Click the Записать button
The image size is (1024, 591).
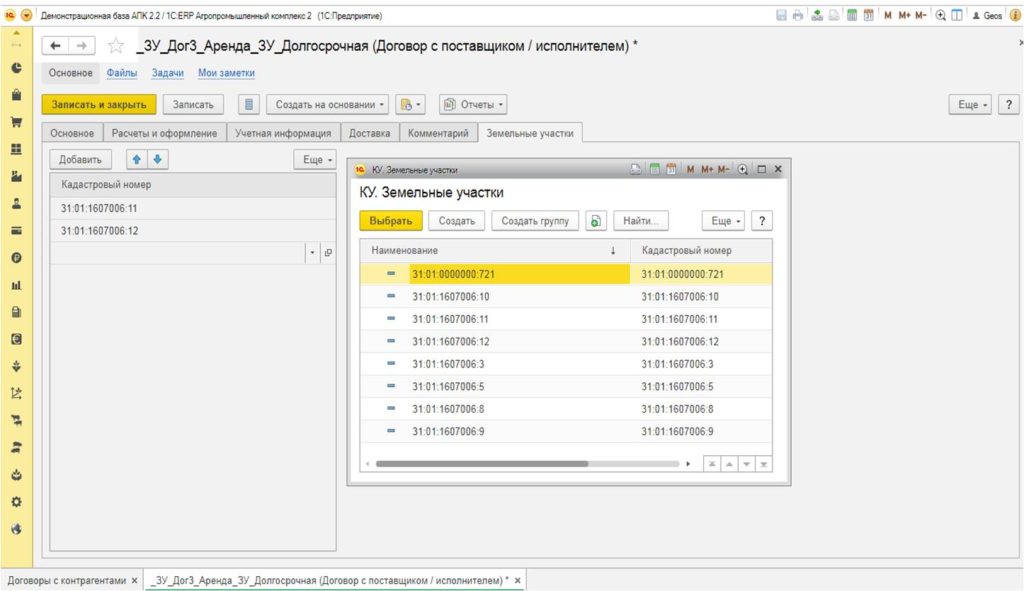click(193, 104)
